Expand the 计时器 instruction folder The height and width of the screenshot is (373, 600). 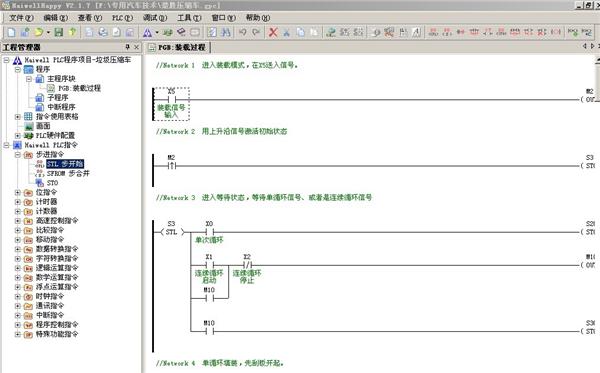point(18,202)
